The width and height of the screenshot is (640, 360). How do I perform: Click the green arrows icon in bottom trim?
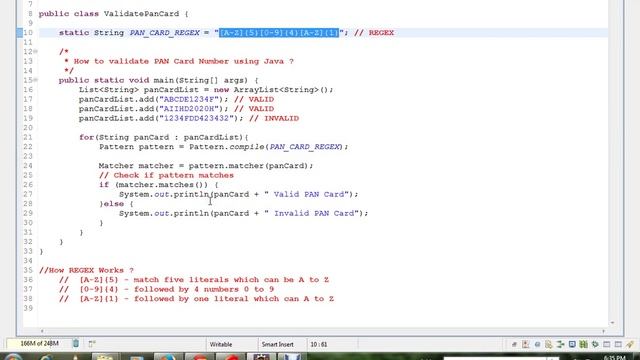(560, 344)
